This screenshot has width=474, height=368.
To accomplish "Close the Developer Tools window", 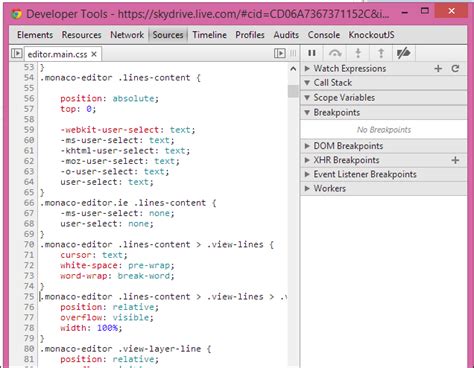I will click(x=452, y=11).
